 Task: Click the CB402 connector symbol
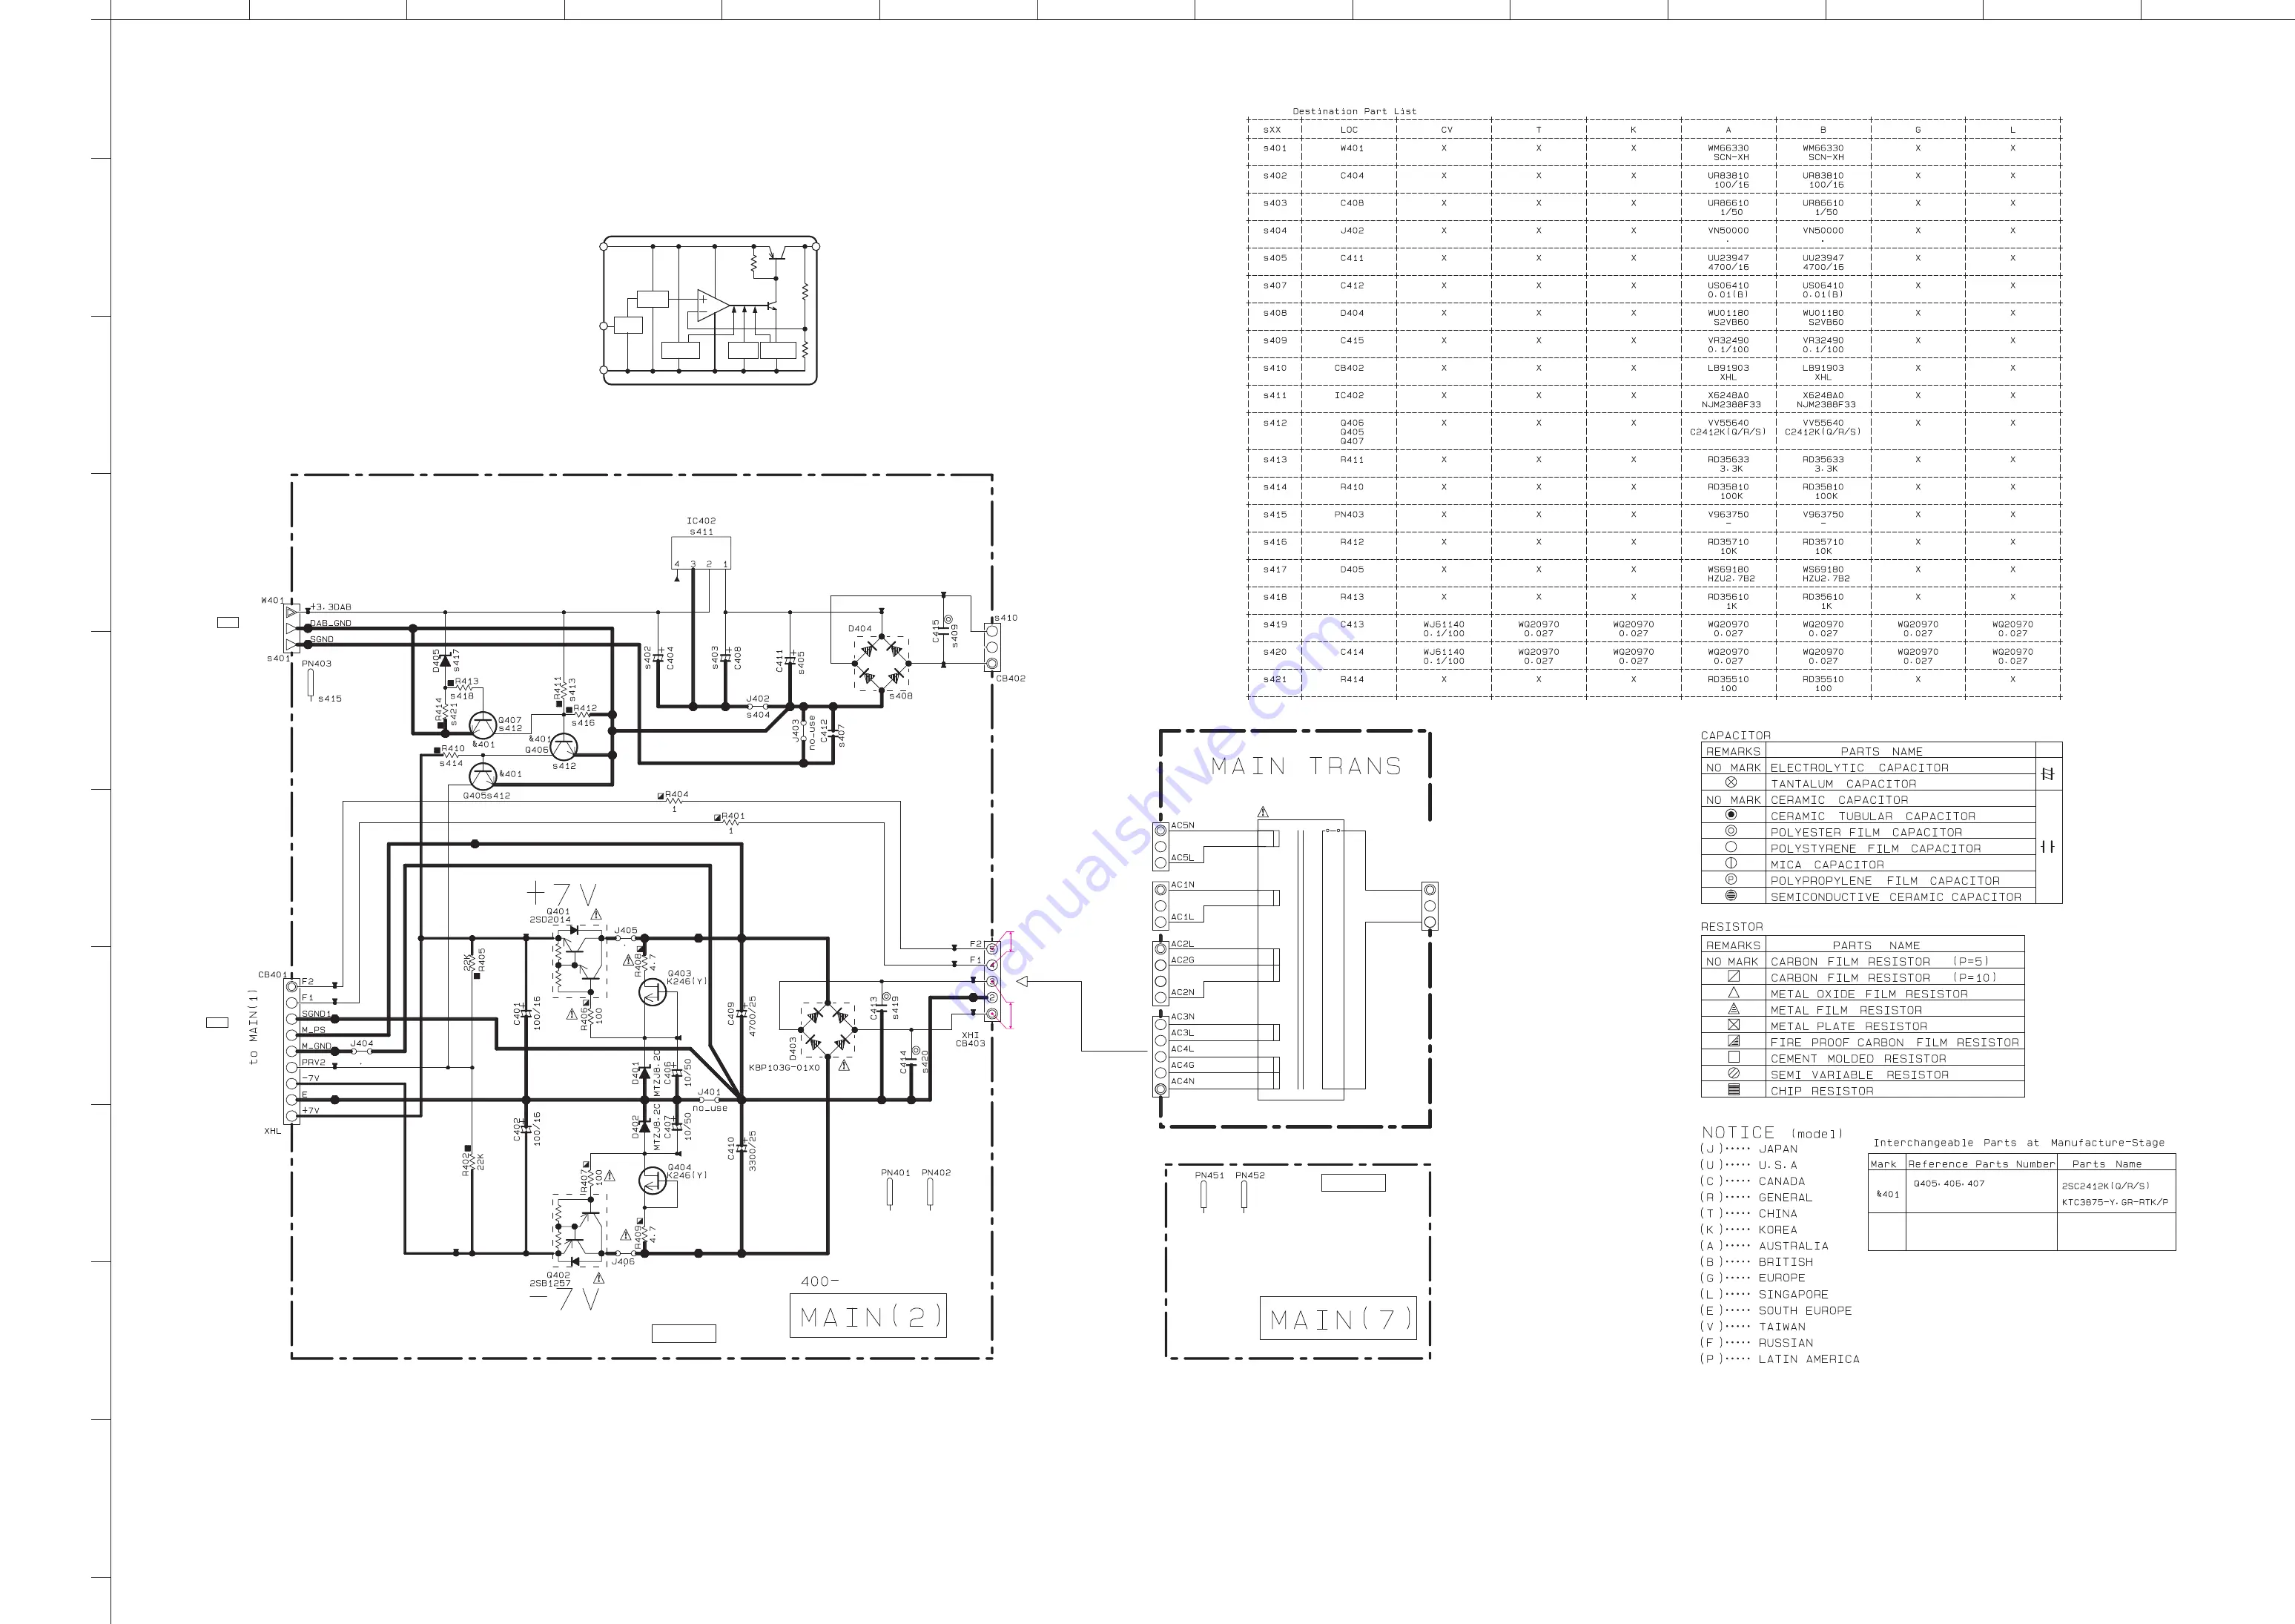[x=992, y=647]
